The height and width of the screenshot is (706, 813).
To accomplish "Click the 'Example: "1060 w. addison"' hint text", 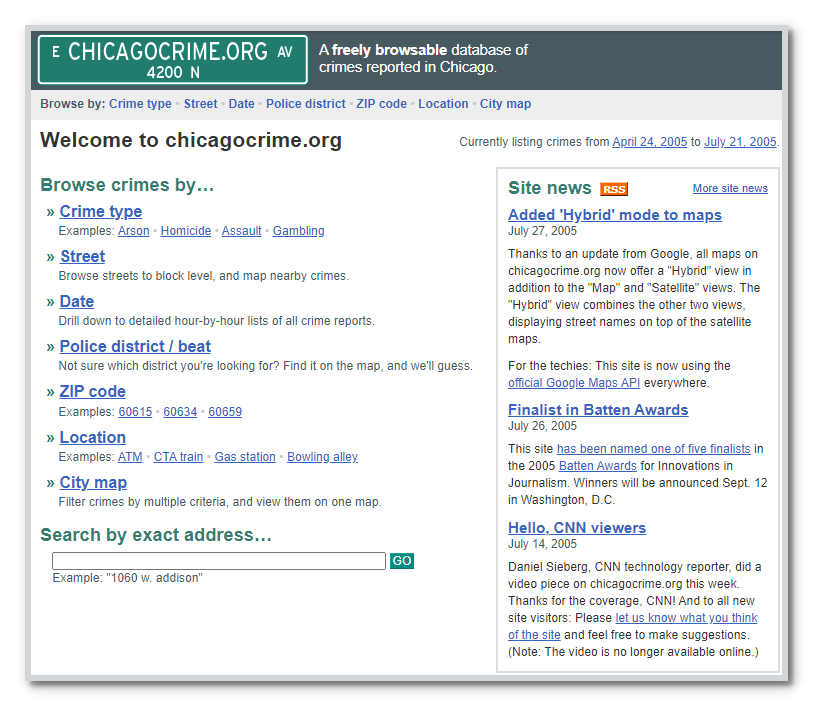I will 128,578.
